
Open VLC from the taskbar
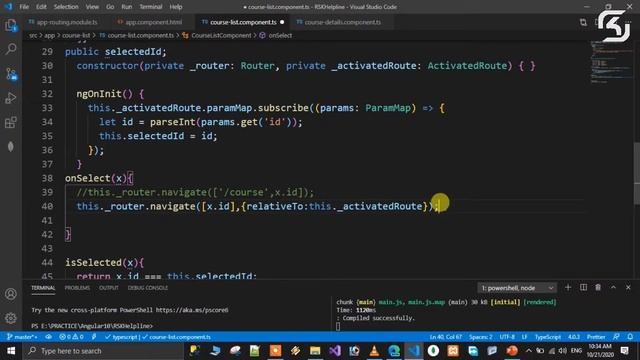click(374, 351)
